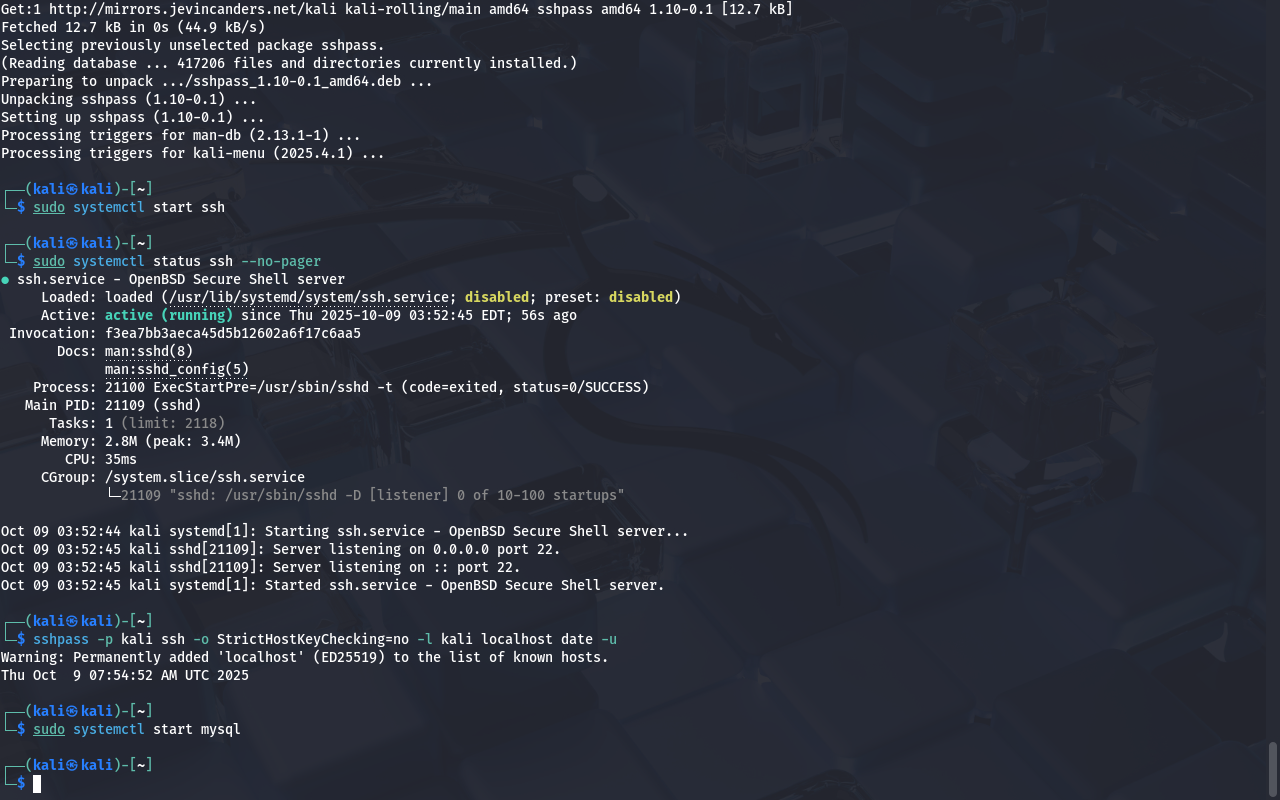
Task: Click the terminal cursor block at the last prompt
Action: pos(37,783)
